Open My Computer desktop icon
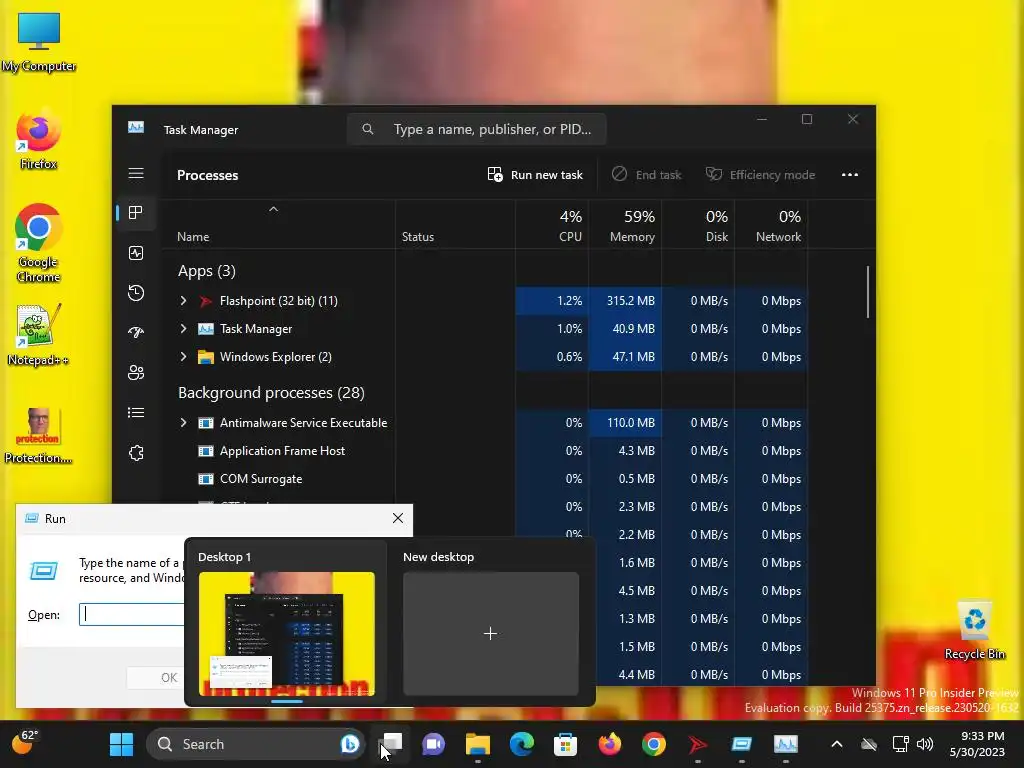The height and width of the screenshot is (768, 1024). click(39, 42)
